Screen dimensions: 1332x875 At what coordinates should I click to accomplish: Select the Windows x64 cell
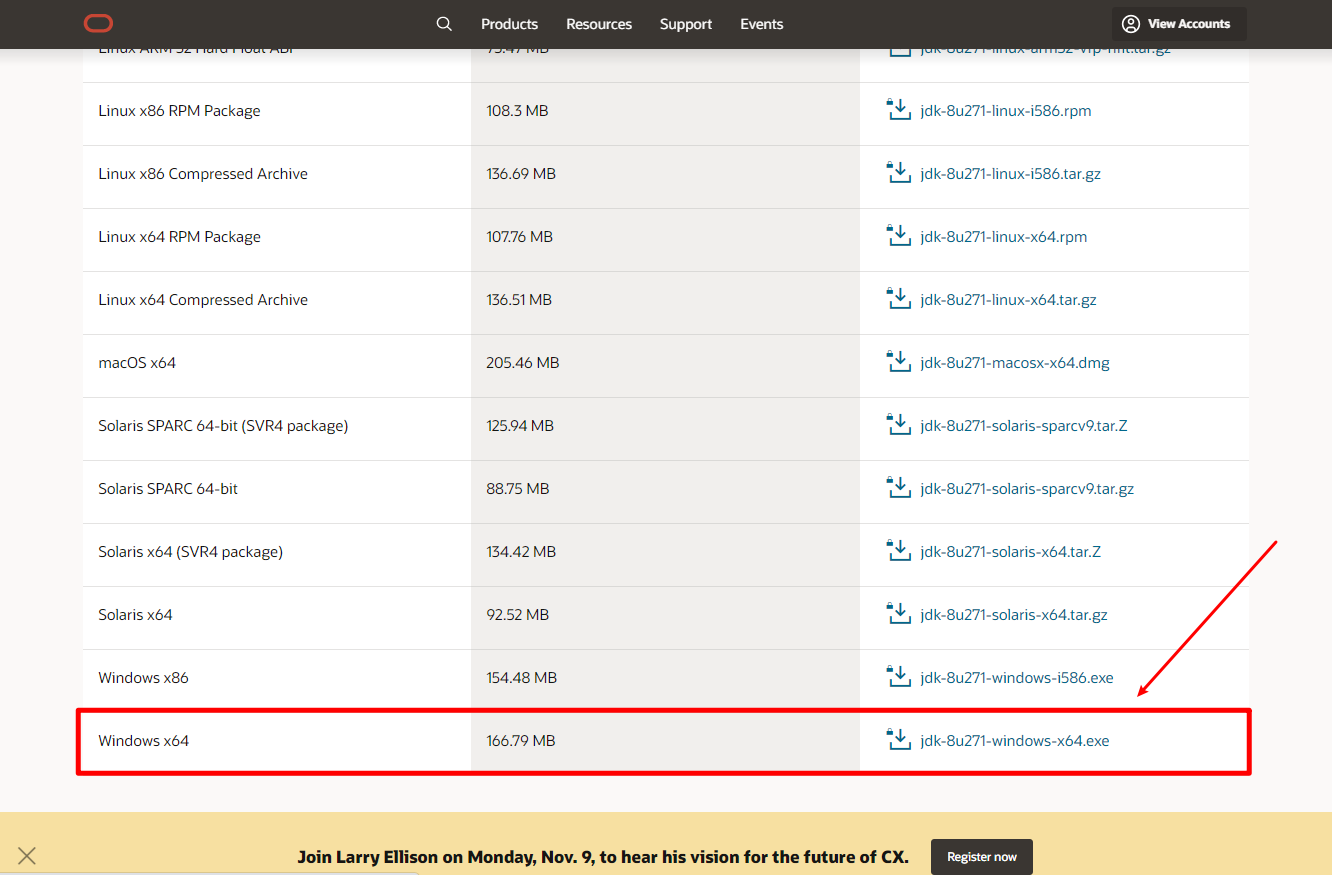click(x=277, y=741)
